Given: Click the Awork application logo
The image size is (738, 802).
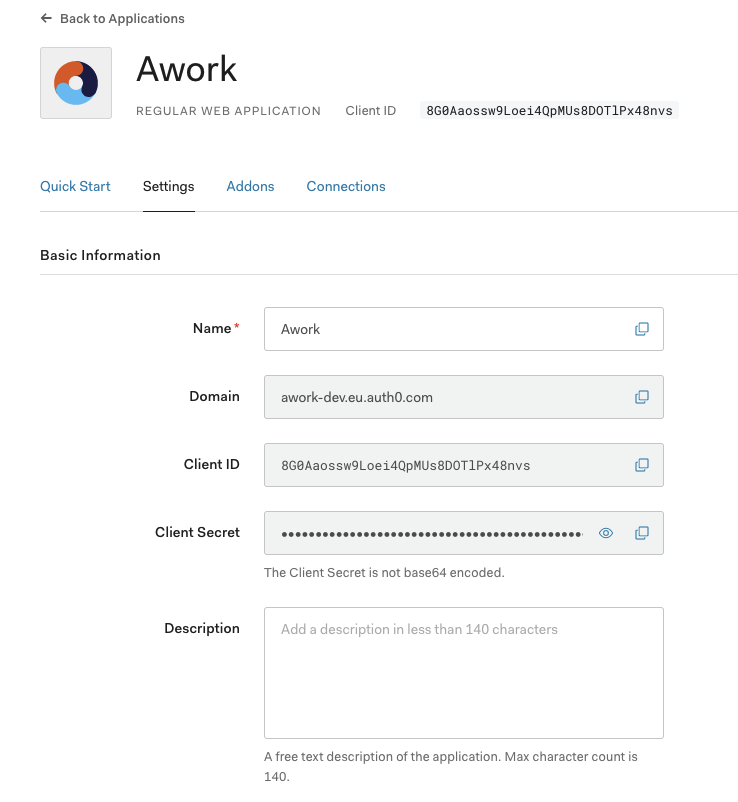Looking at the screenshot, I should pyautogui.click(x=76, y=83).
